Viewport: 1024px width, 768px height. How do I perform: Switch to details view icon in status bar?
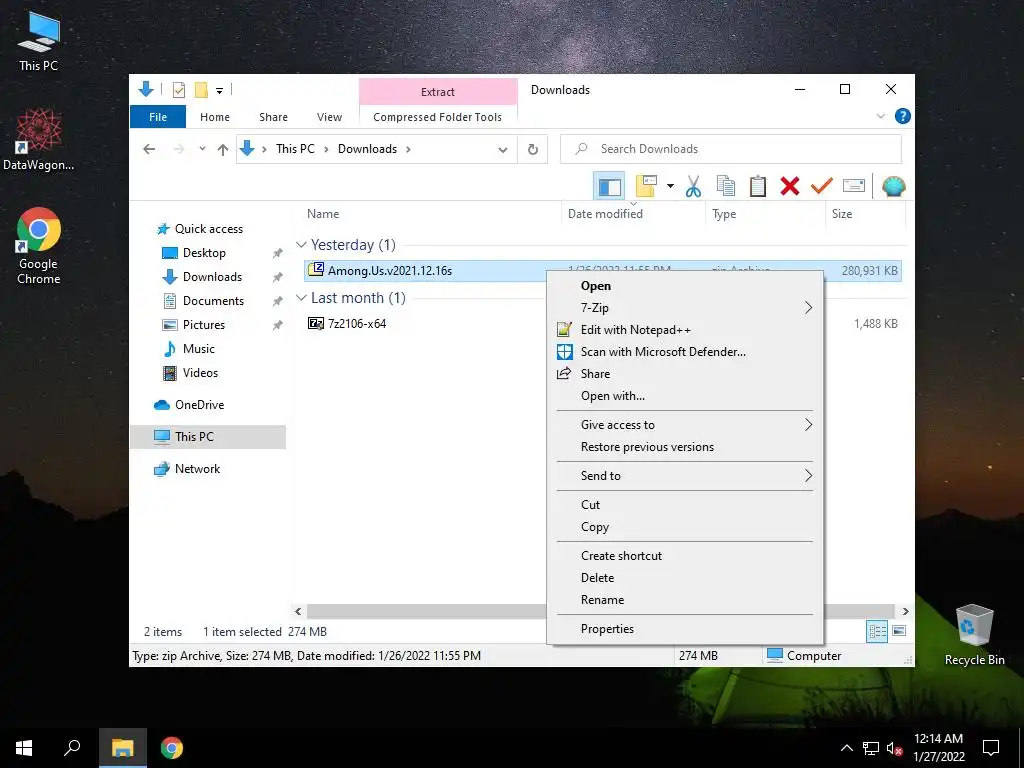point(877,631)
